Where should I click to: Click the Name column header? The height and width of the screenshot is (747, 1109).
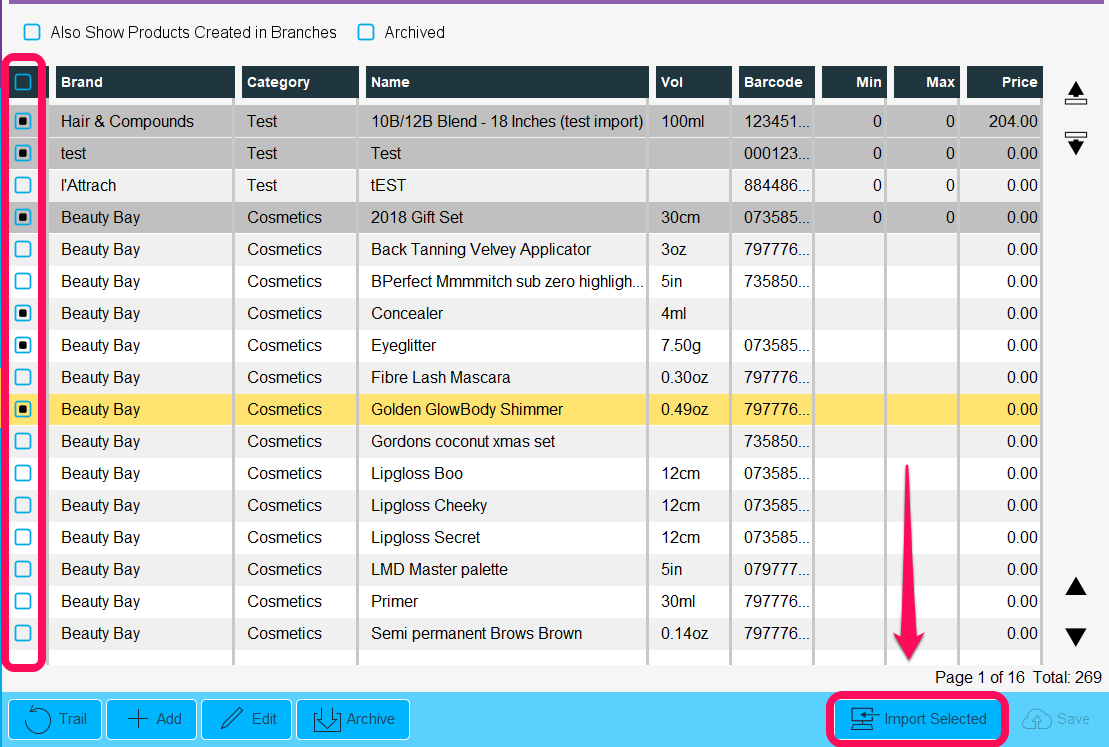point(507,82)
